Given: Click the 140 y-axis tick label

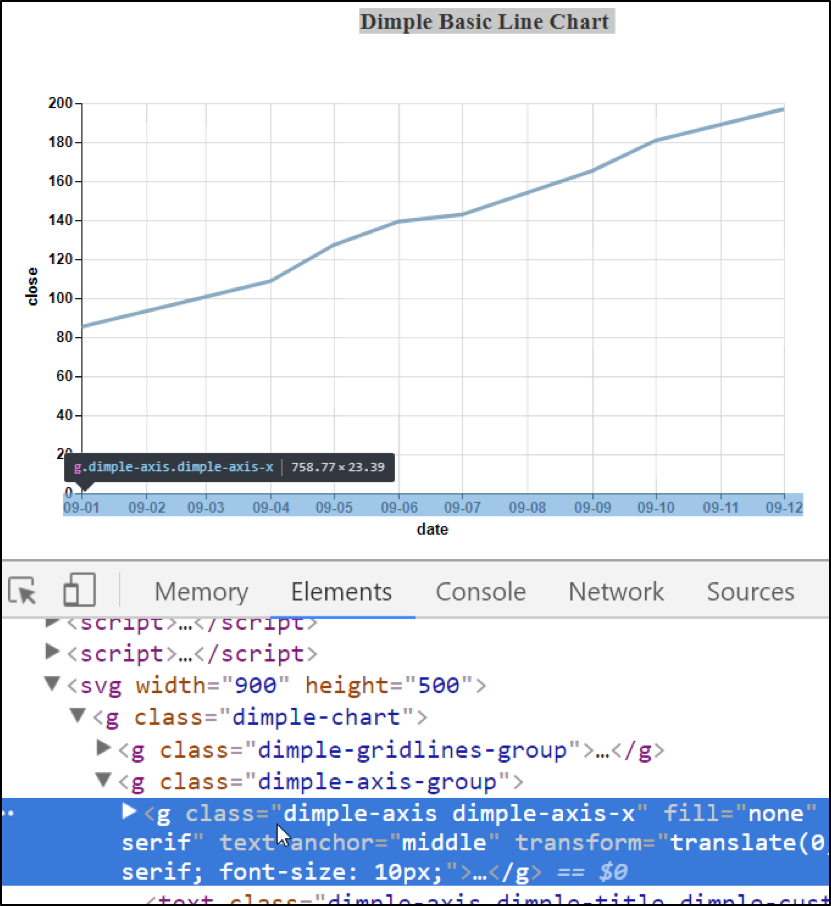Looking at the screenshot, I should click(x=60, y=220).
